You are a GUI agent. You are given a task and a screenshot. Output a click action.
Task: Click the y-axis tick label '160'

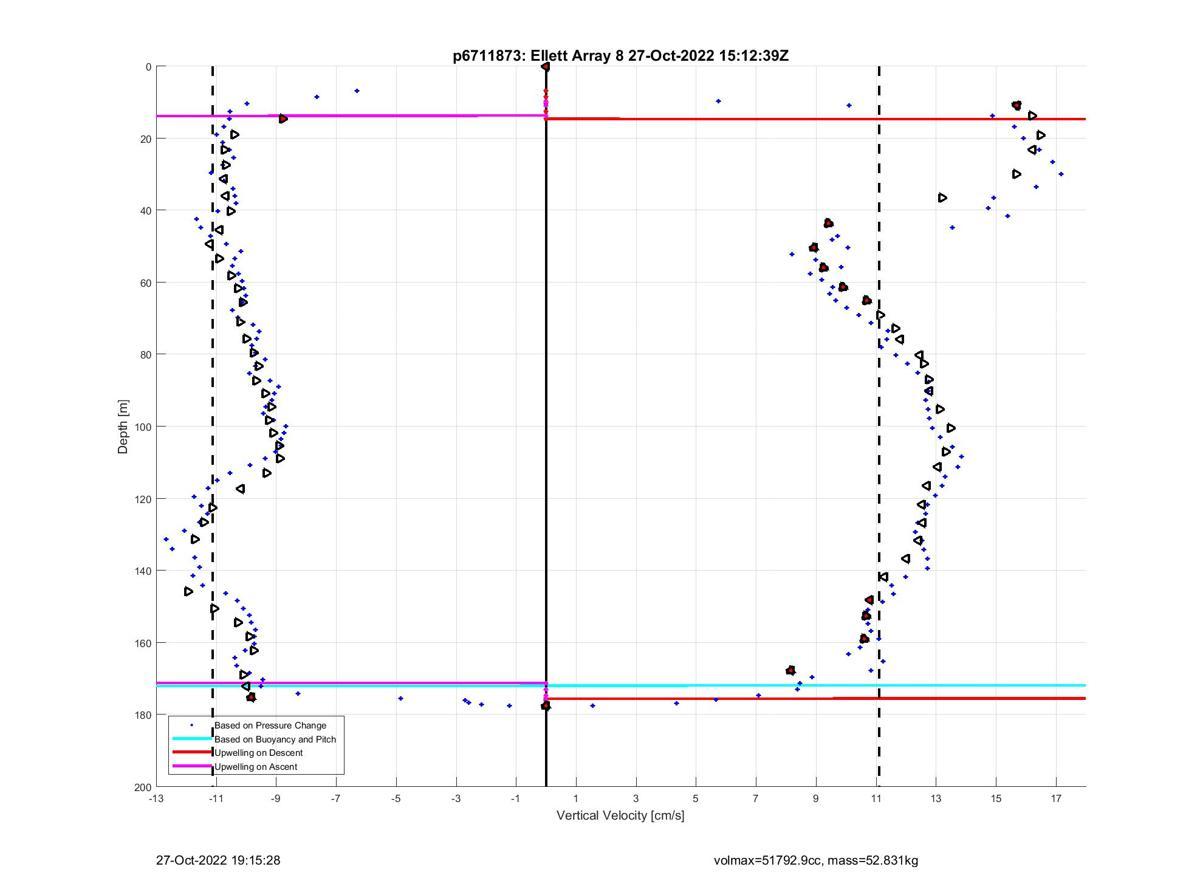(x=142, y=643)
